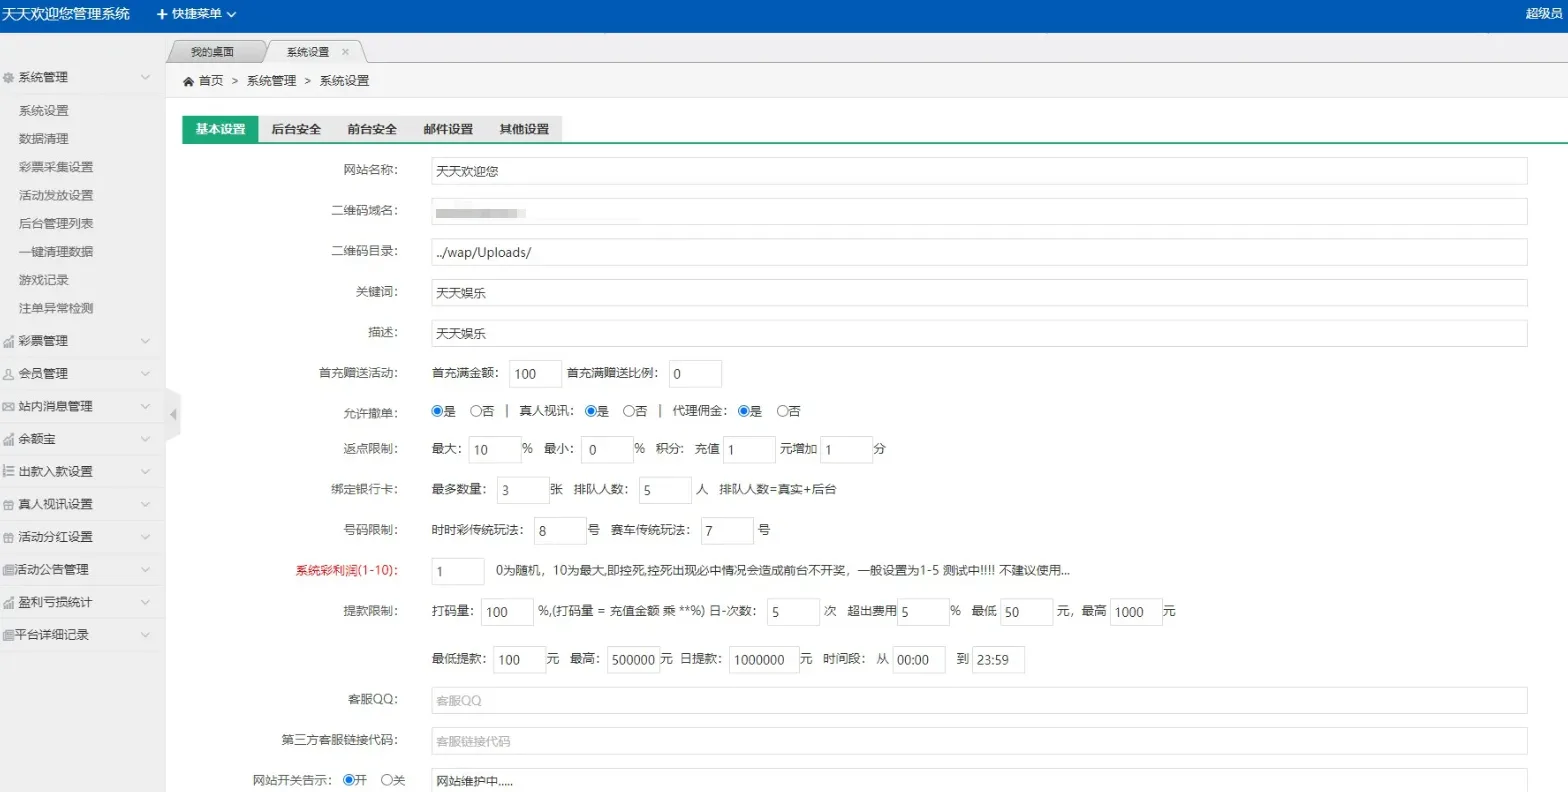The width and height of the screenshot is (1568, 792).
Task: Expand the 真人视讯设置 menu chevron
Action: [x=145, y=505]
